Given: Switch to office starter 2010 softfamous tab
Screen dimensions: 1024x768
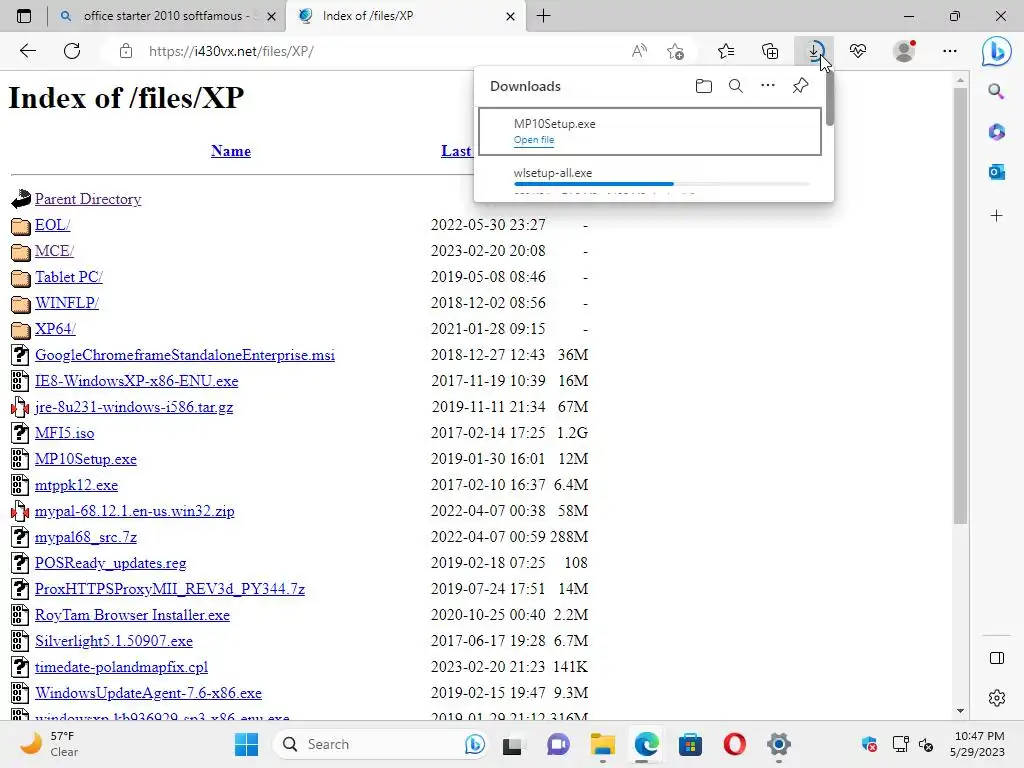Looking at the screenshot, I should point(167,16).
